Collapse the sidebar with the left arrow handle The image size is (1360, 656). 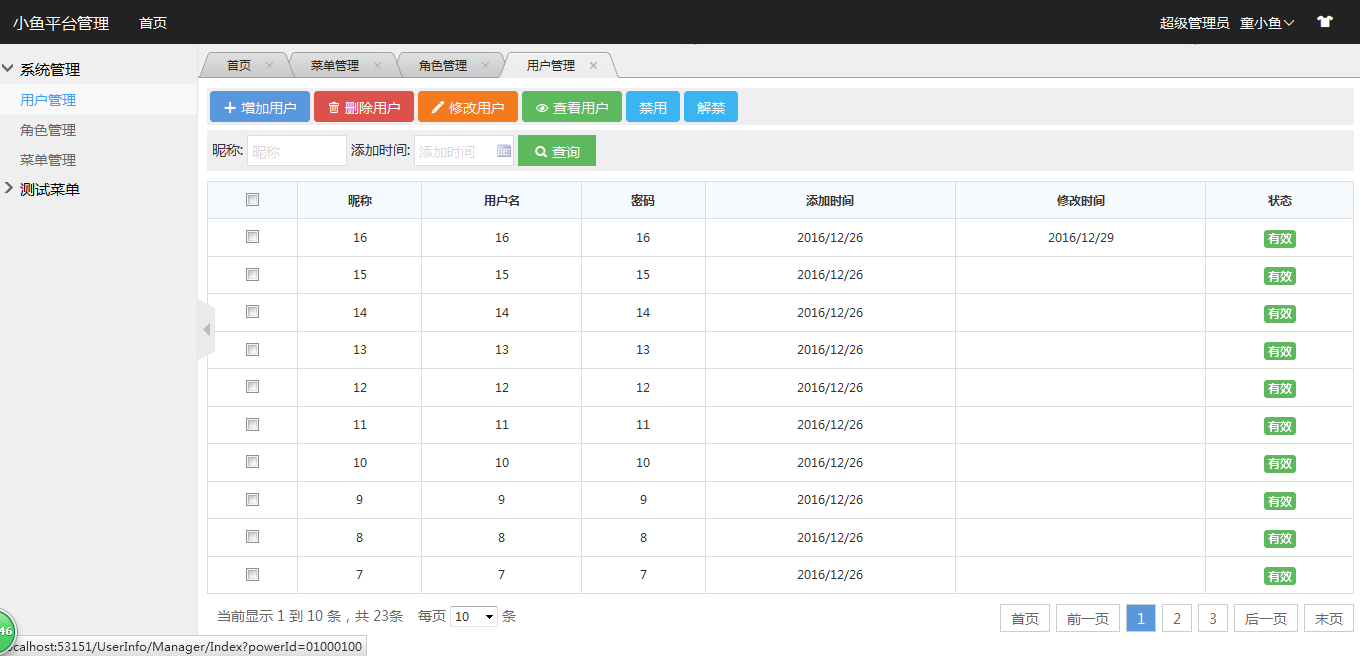point(206,329)
